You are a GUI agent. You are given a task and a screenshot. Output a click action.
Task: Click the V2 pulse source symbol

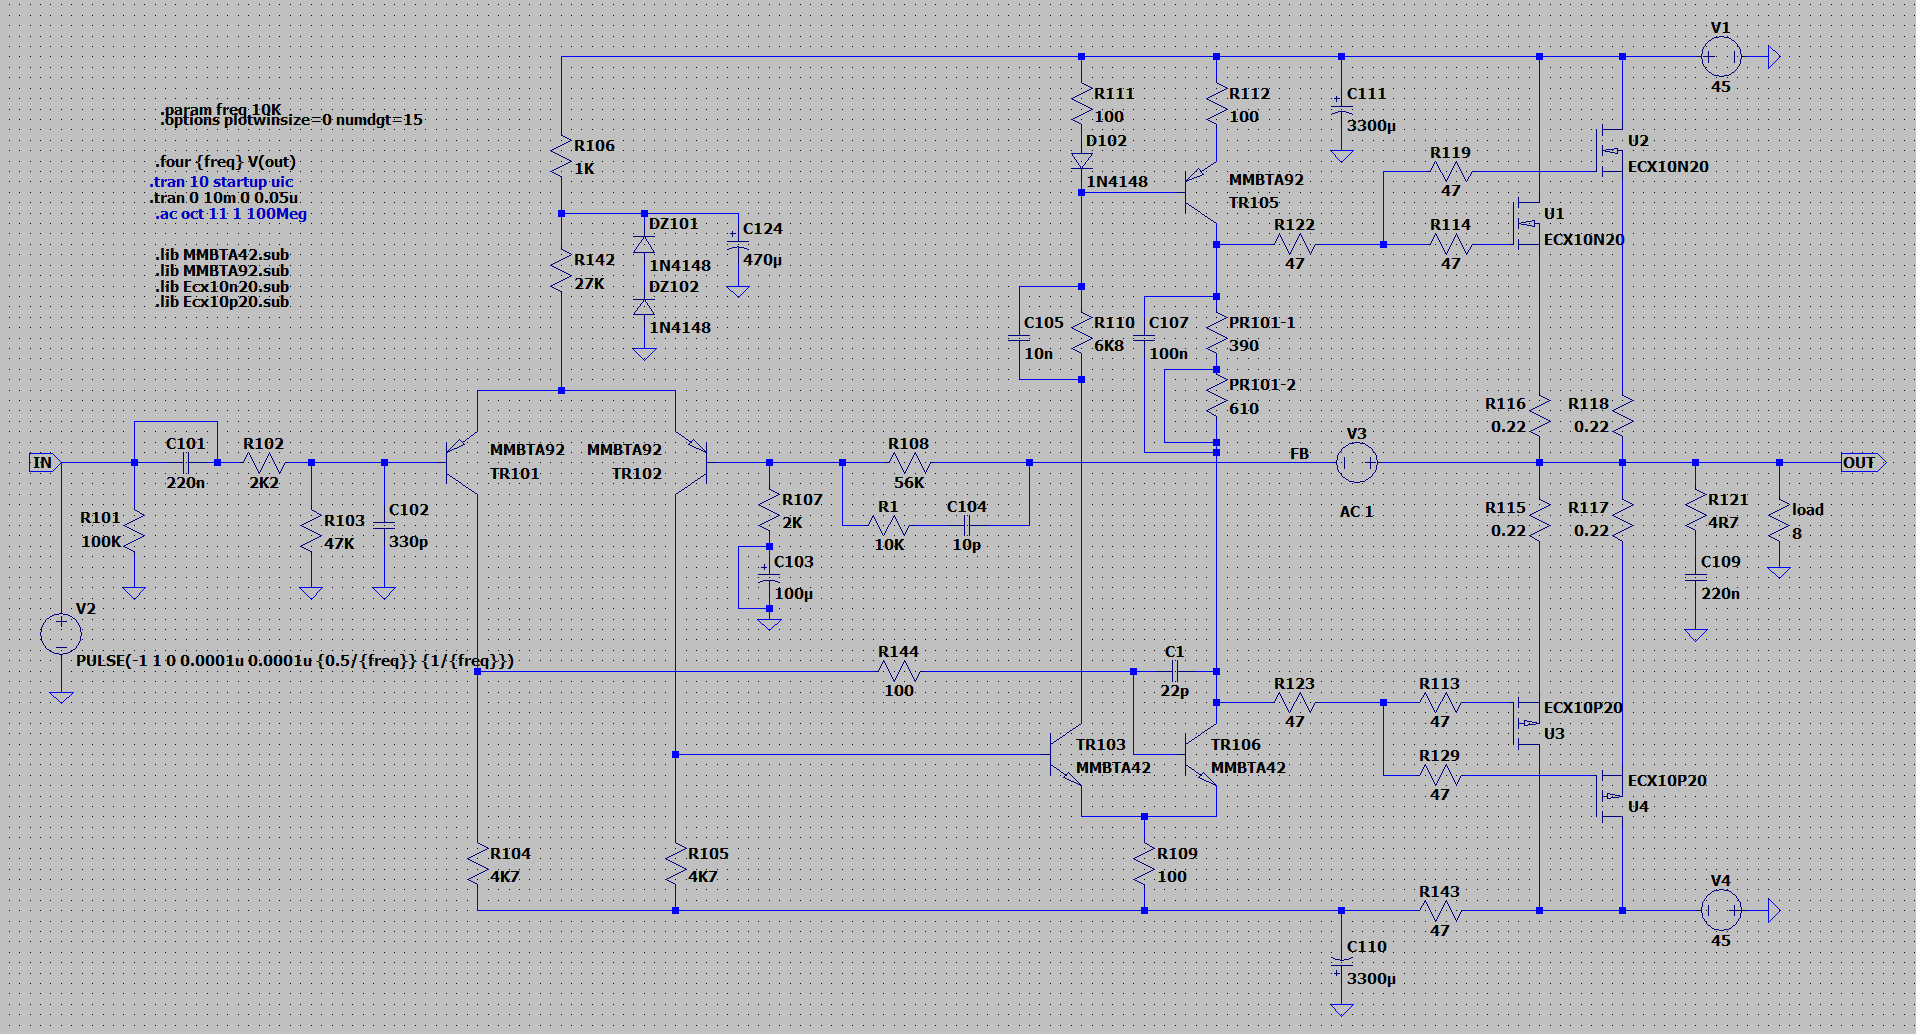click(x=61, y=634)
